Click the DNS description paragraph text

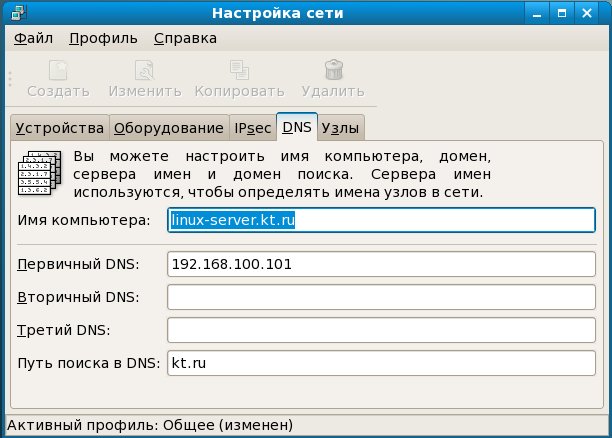[282, 174]
